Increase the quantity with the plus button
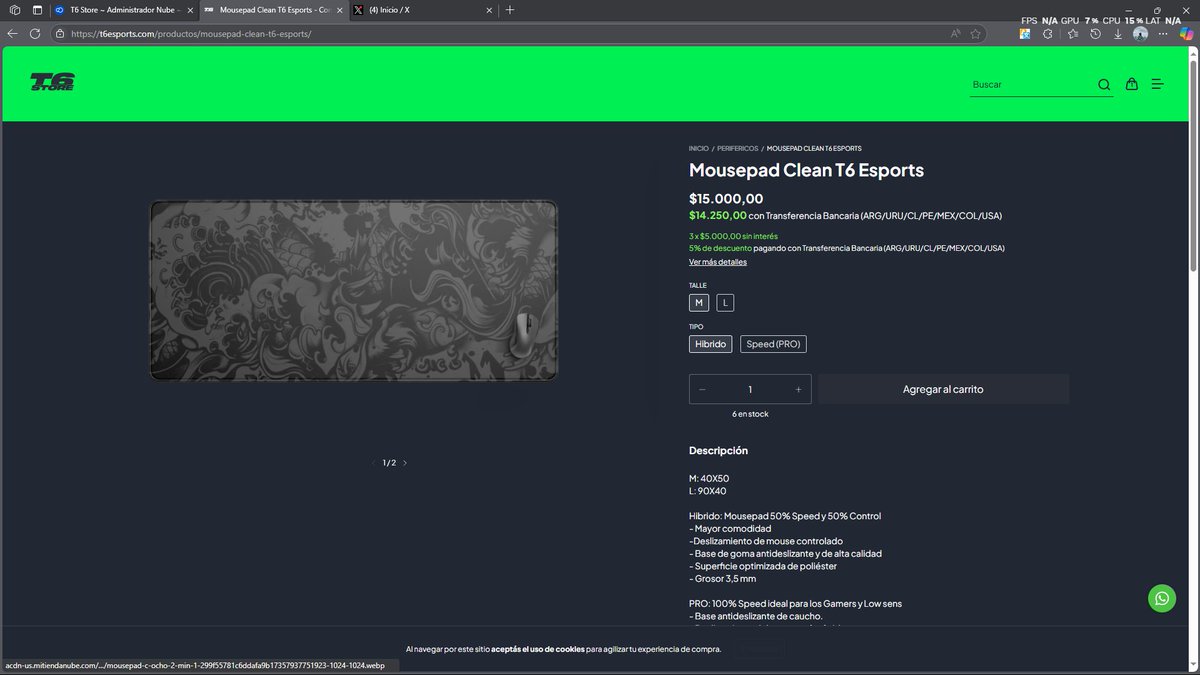 [x=798, y=389]
